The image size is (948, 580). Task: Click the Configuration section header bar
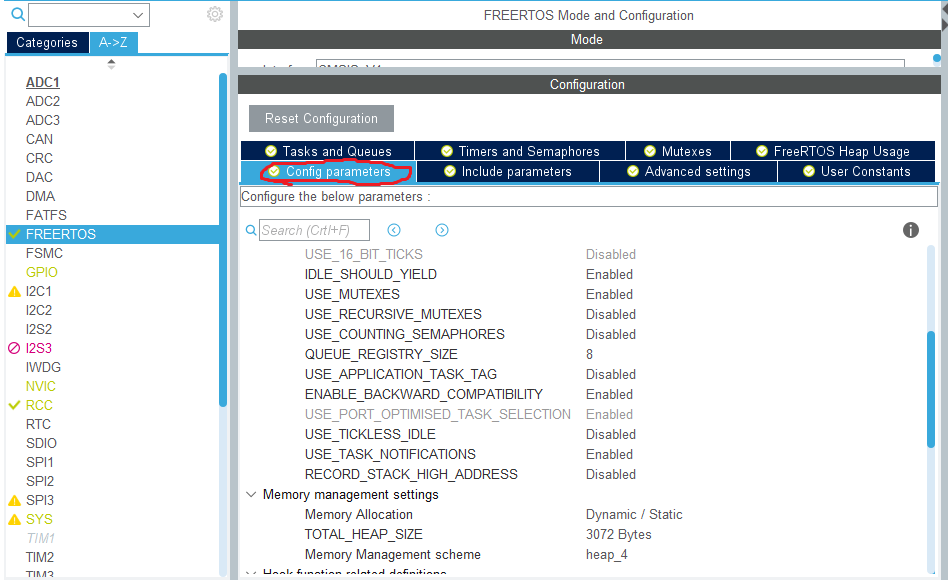coord(589,85)
